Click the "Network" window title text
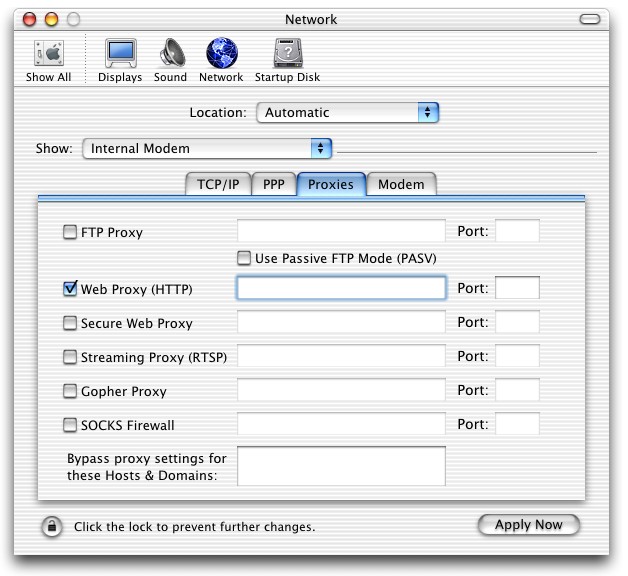Viewport: 628px width, 576px height. pos(311,19)
